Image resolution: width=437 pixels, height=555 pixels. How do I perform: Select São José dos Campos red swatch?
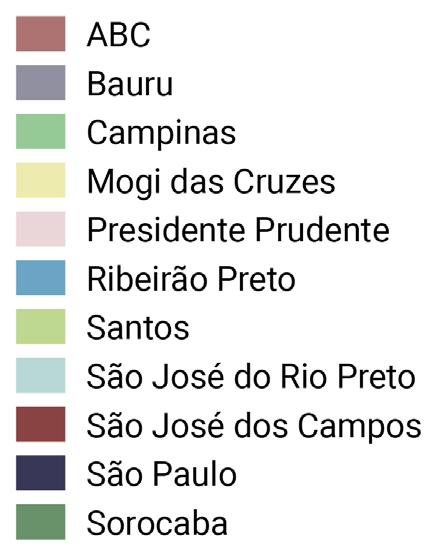click(41, 424)
